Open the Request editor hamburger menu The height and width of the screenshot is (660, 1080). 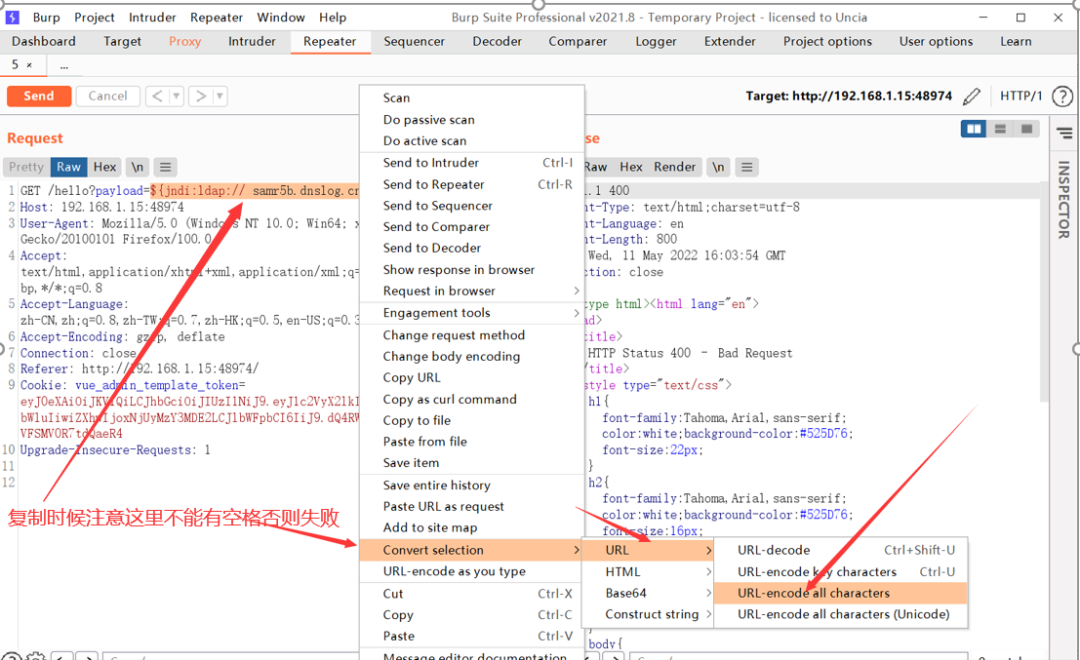(165, 167)
